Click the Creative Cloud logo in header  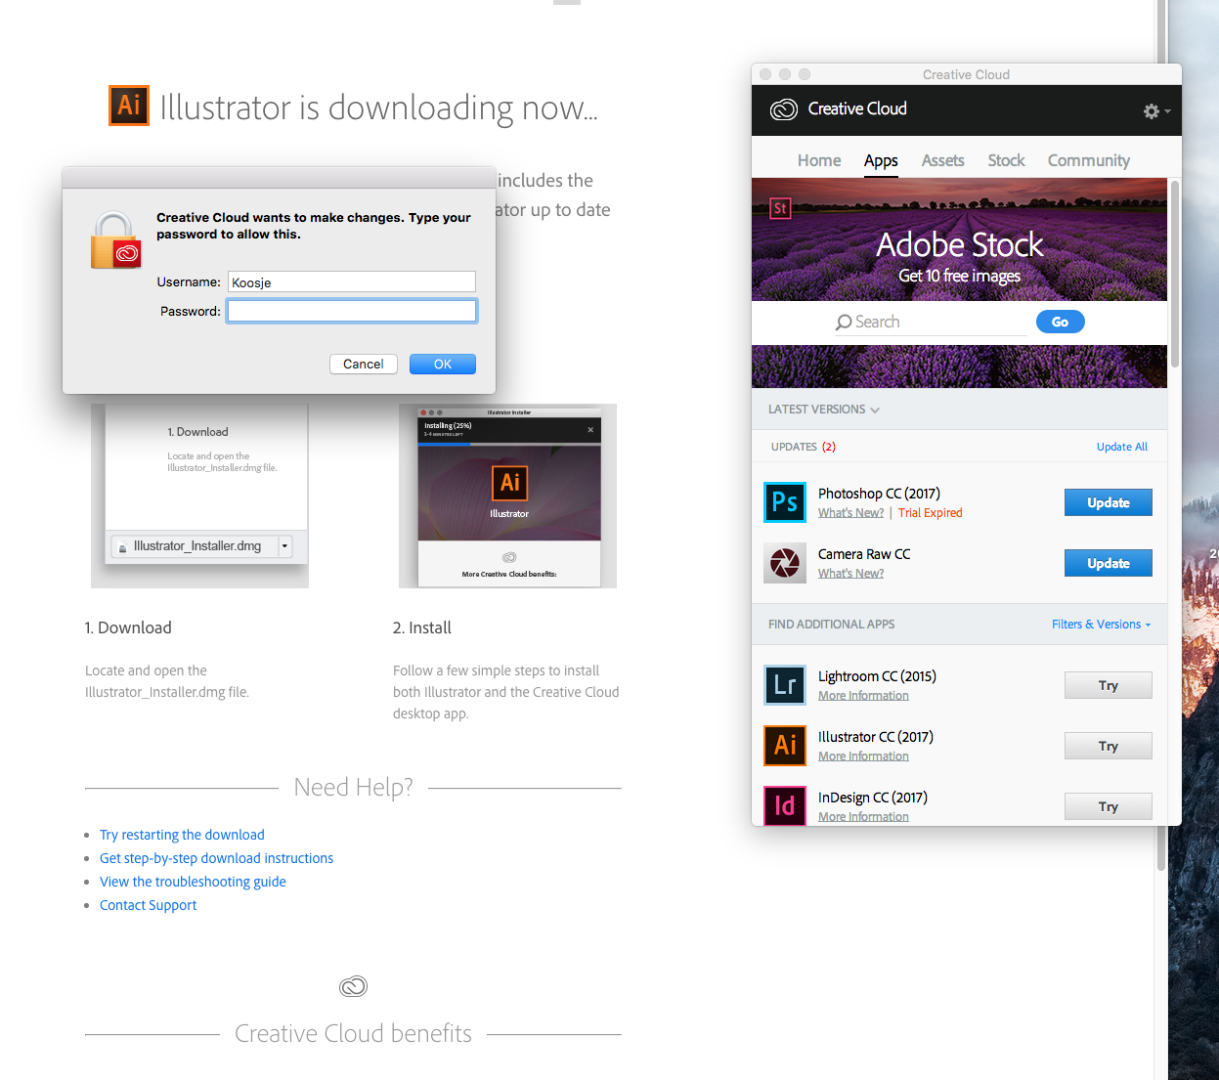pyautogui.click(x=783, y=109)
